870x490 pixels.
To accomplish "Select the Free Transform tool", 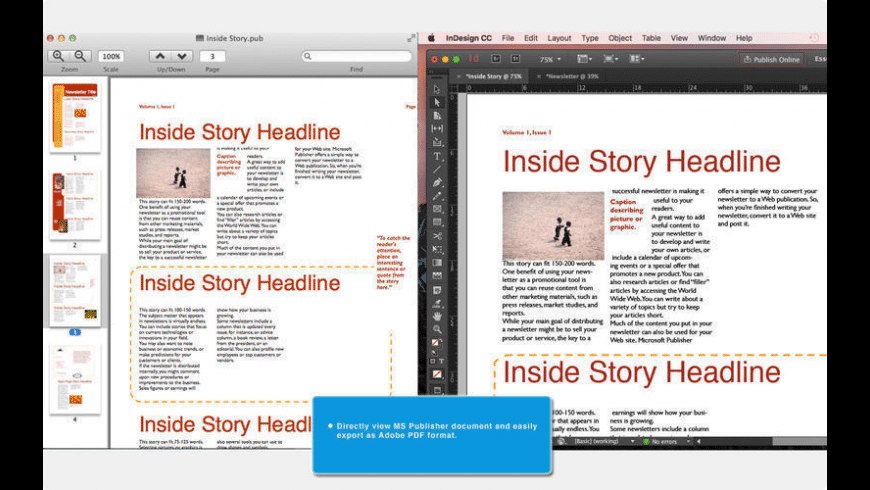I will [x=437, y=249].
